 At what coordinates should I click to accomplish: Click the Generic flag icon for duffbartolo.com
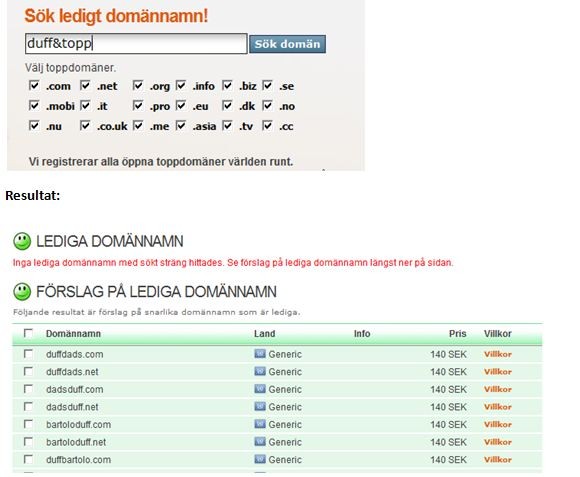pos(260,459)
